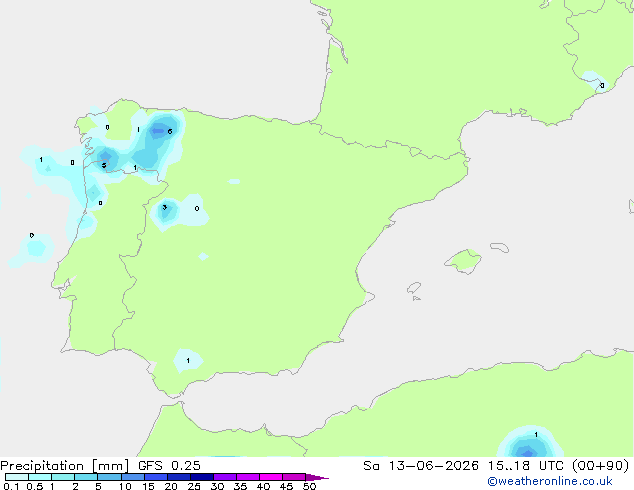
Task: Click the above-50 arrow at legend end
Action: coord(317,477)
